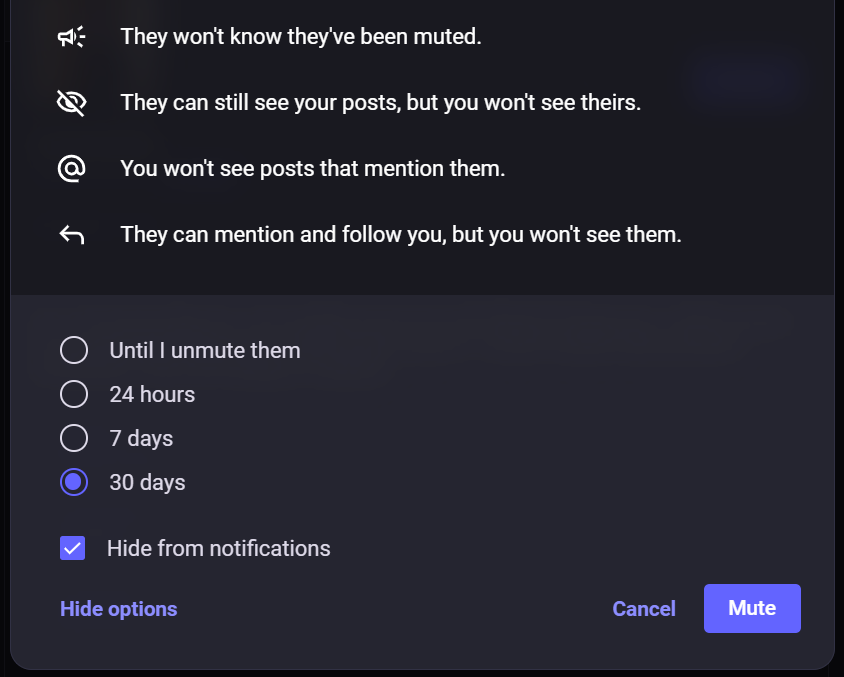Click the reply arrow icon
Screen dimensions: 844x677
(72, 235)
